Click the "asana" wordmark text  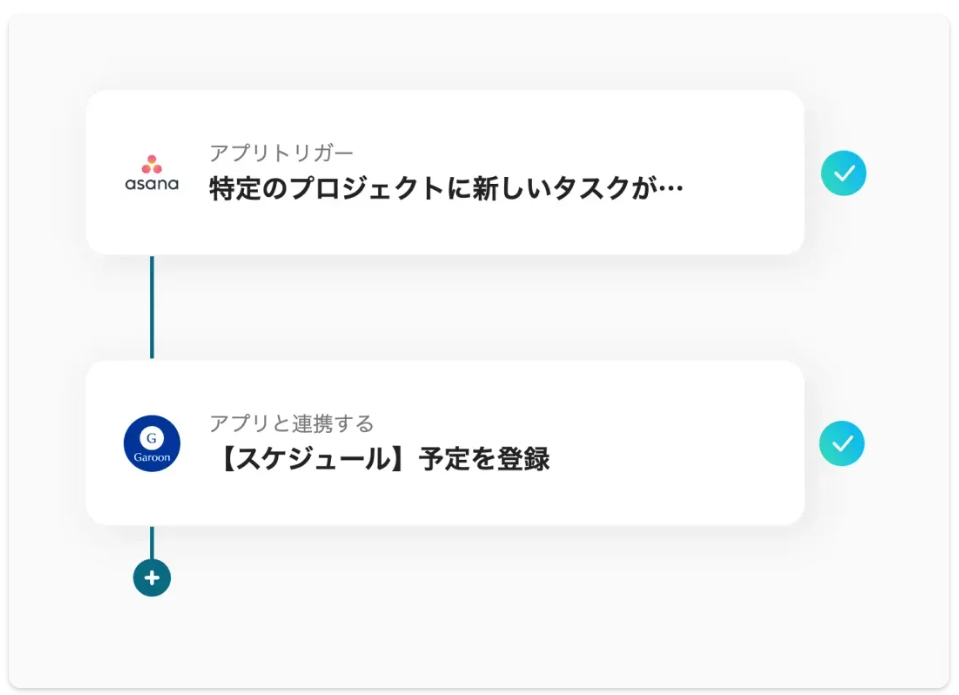pyautogui.click(x=152, y=184)
